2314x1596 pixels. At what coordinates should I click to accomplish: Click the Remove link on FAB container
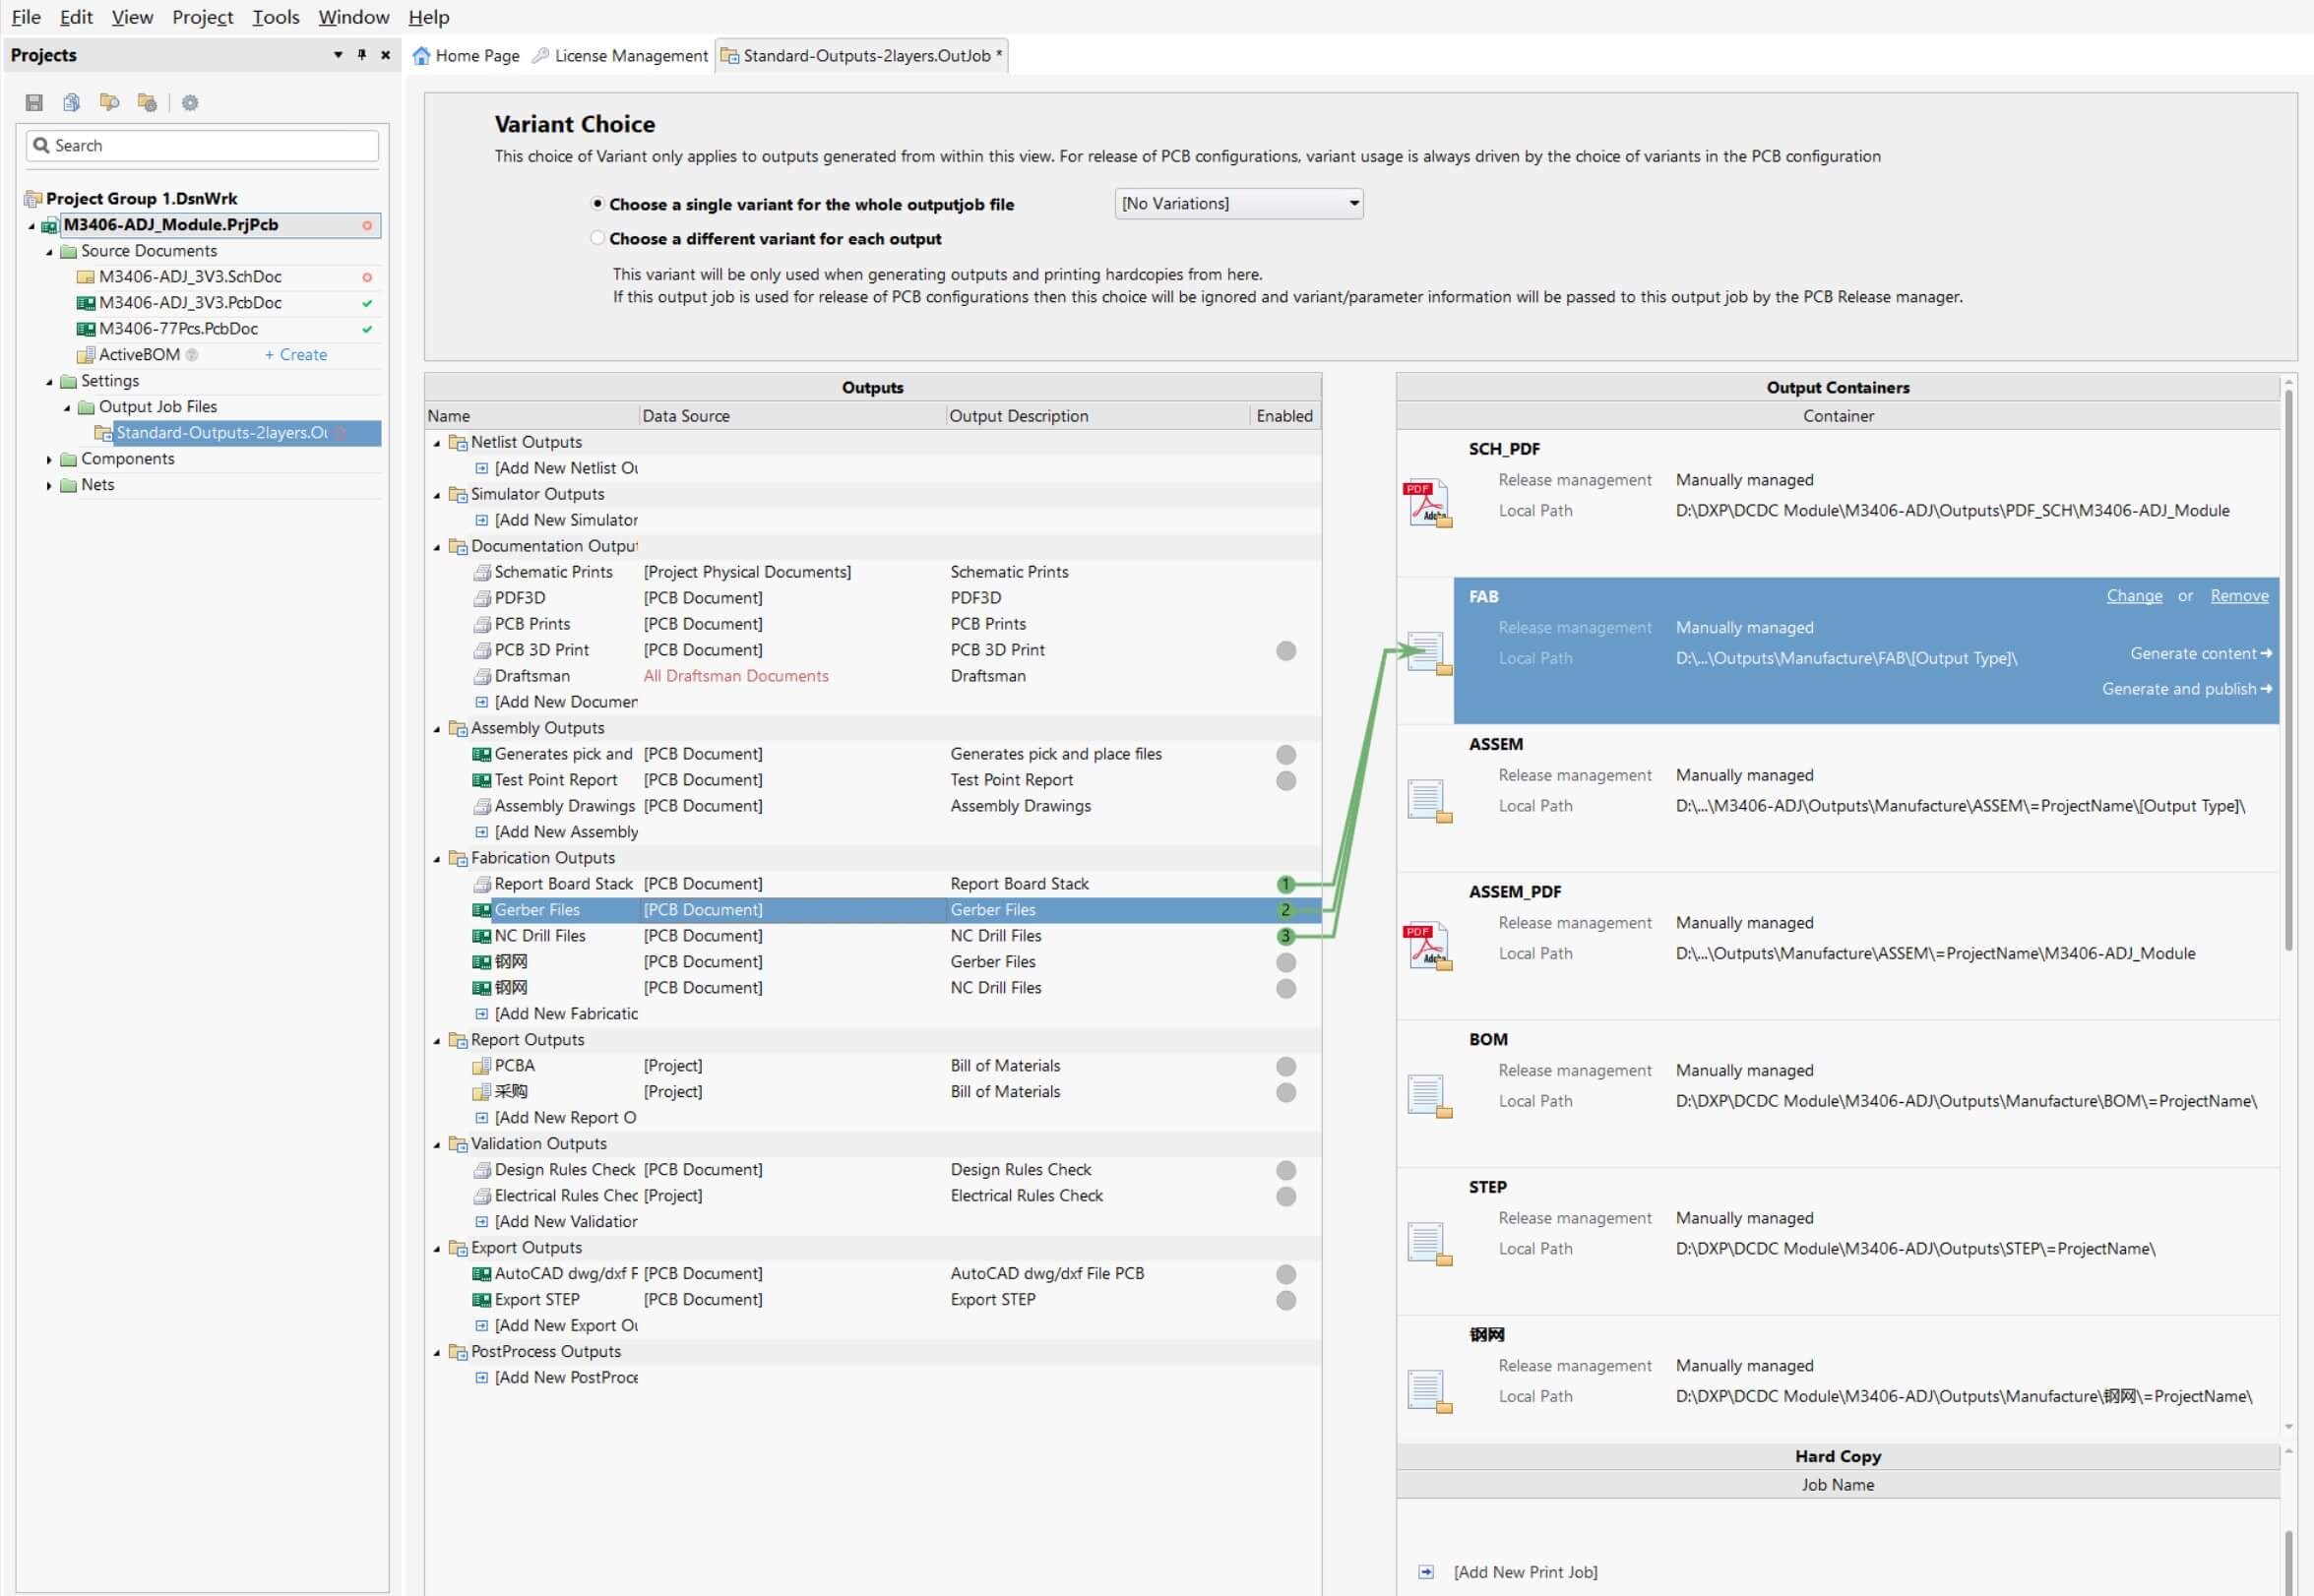tap(2238, 596)
